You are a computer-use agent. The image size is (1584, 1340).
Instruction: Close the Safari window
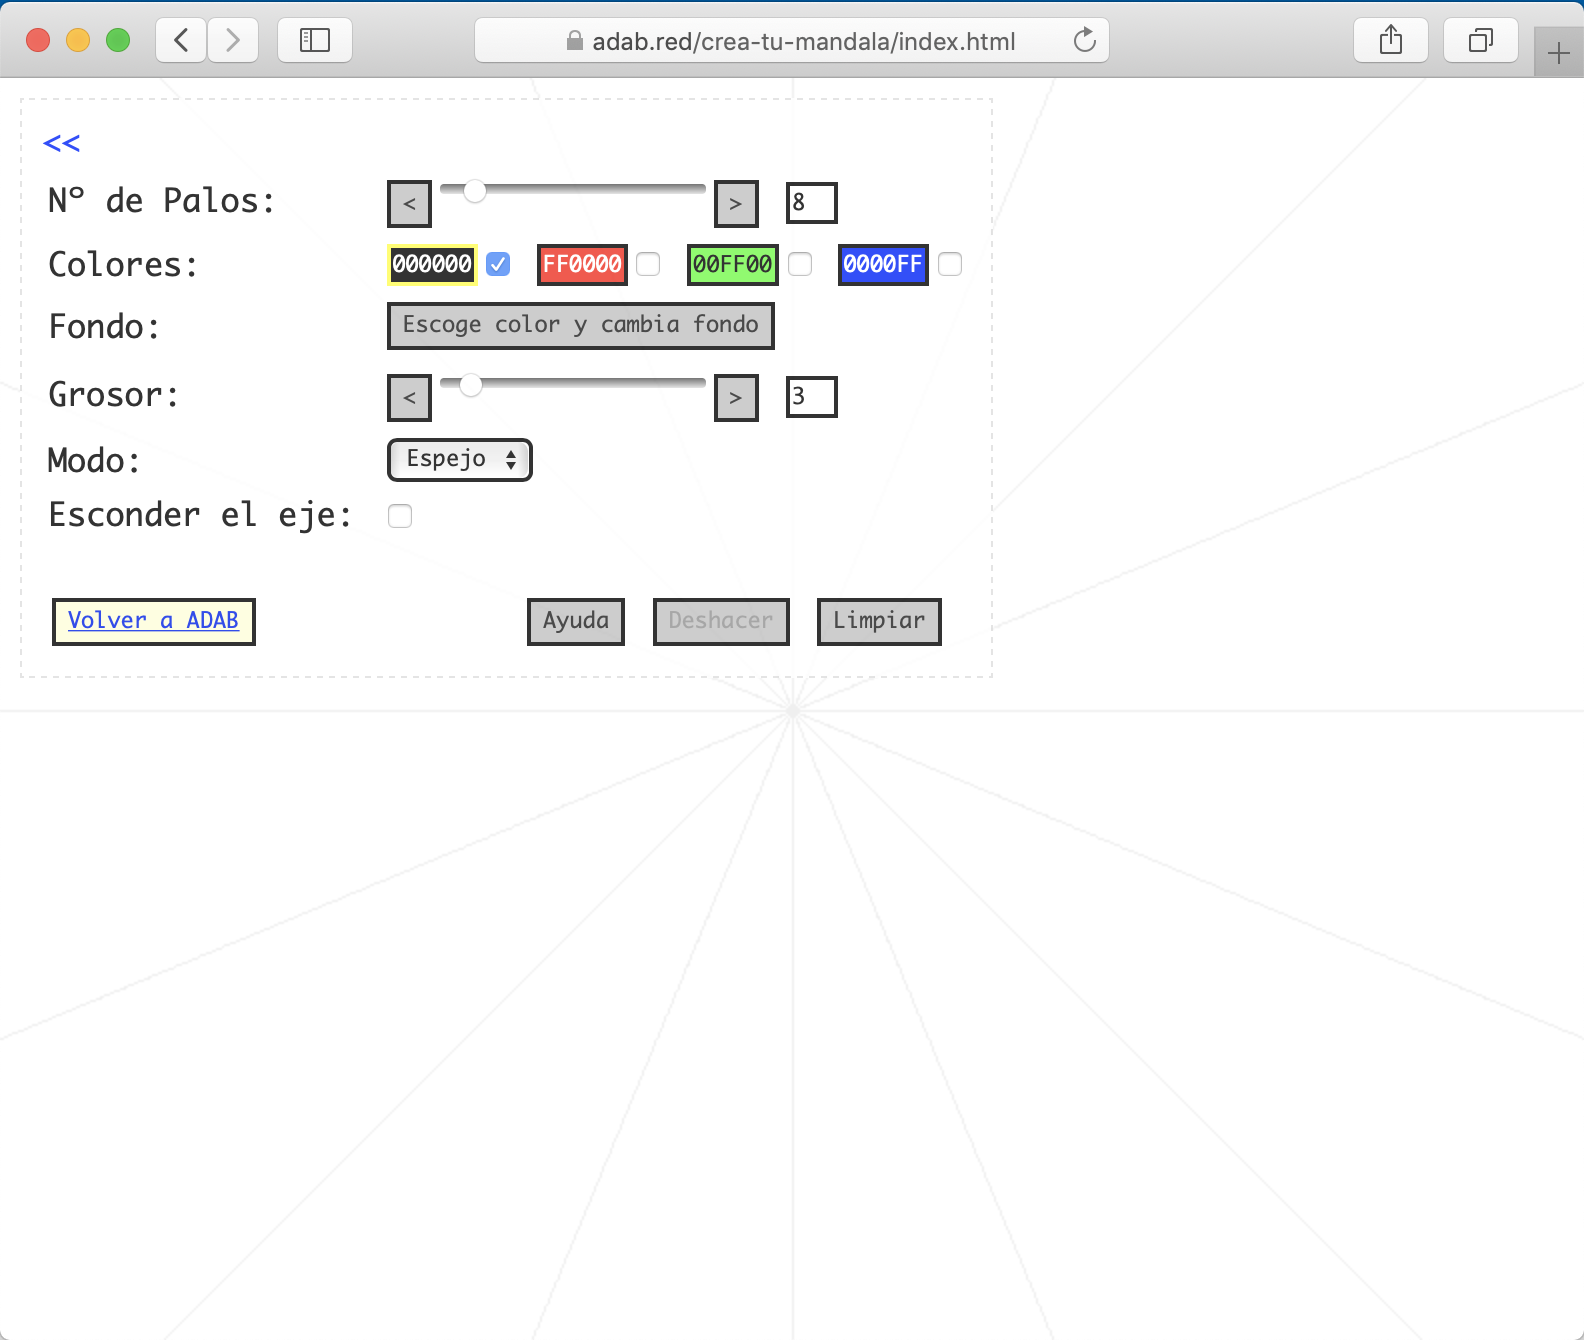pos(38,40)
